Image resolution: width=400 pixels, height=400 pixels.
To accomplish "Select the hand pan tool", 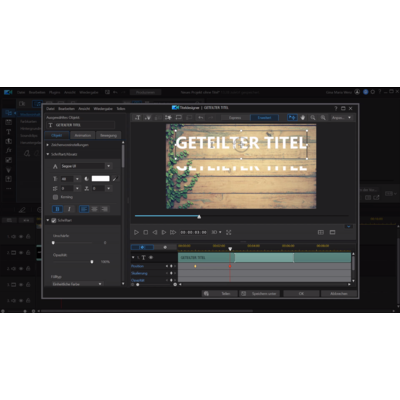I will click(x=303, y=117).
